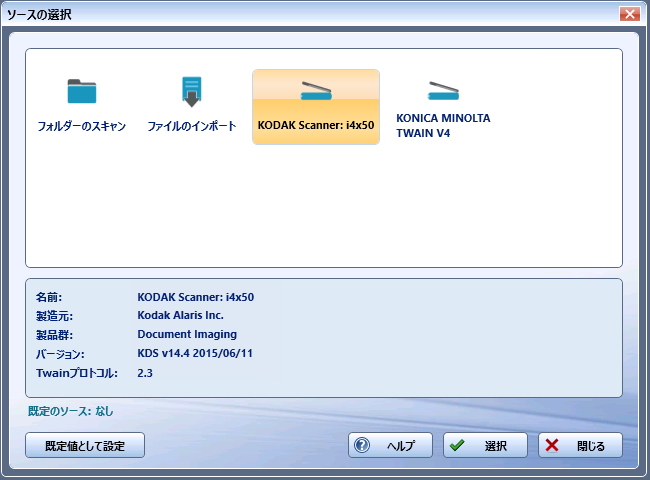Click the Twainプロトコル: field label
This screenshot has width=650, height=480.
point(77,373)
